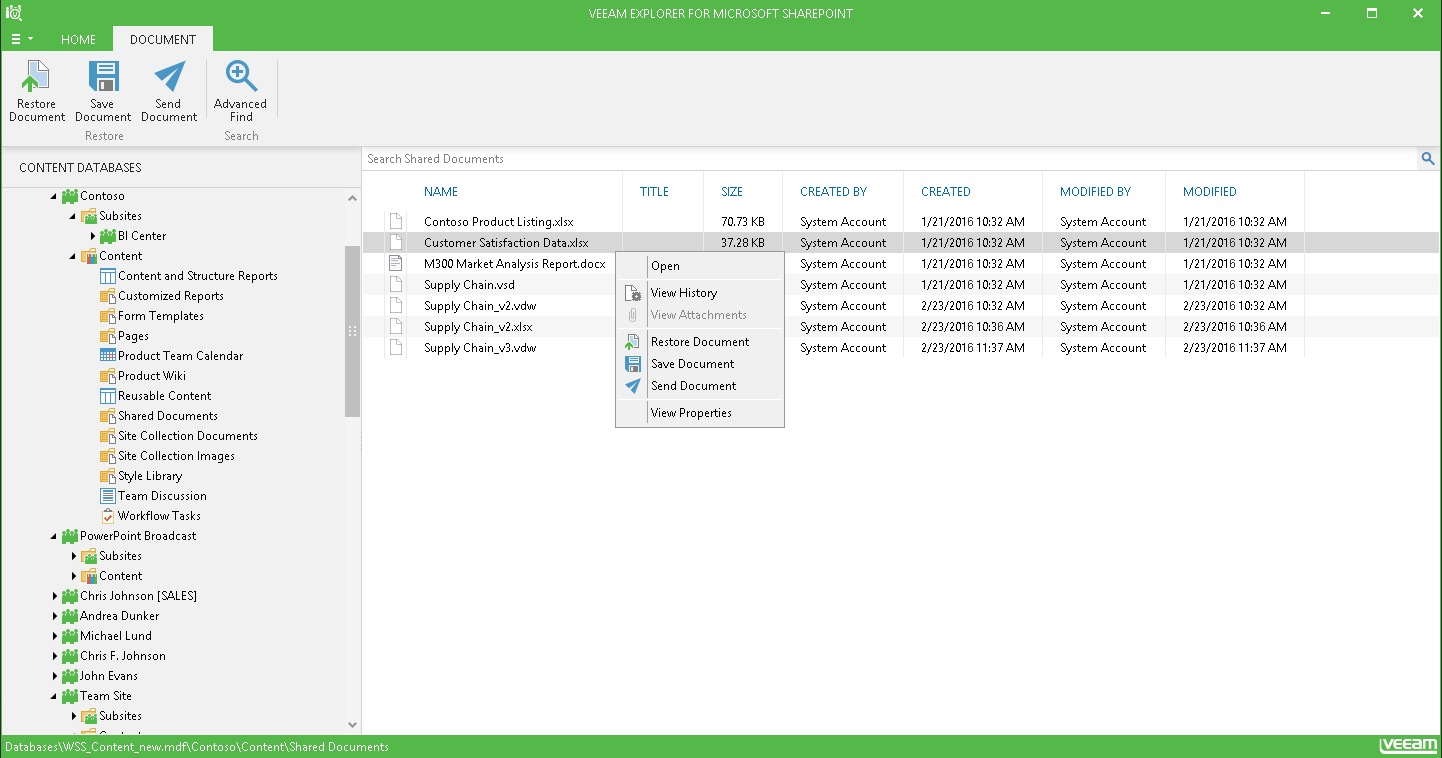Select the John Evans site
This screenshot has width=1442, height=758.
pos(109,676)
